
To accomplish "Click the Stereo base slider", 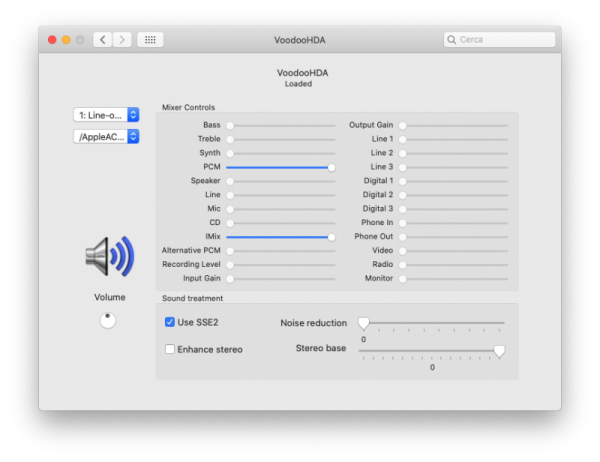I will click(431, 351).
